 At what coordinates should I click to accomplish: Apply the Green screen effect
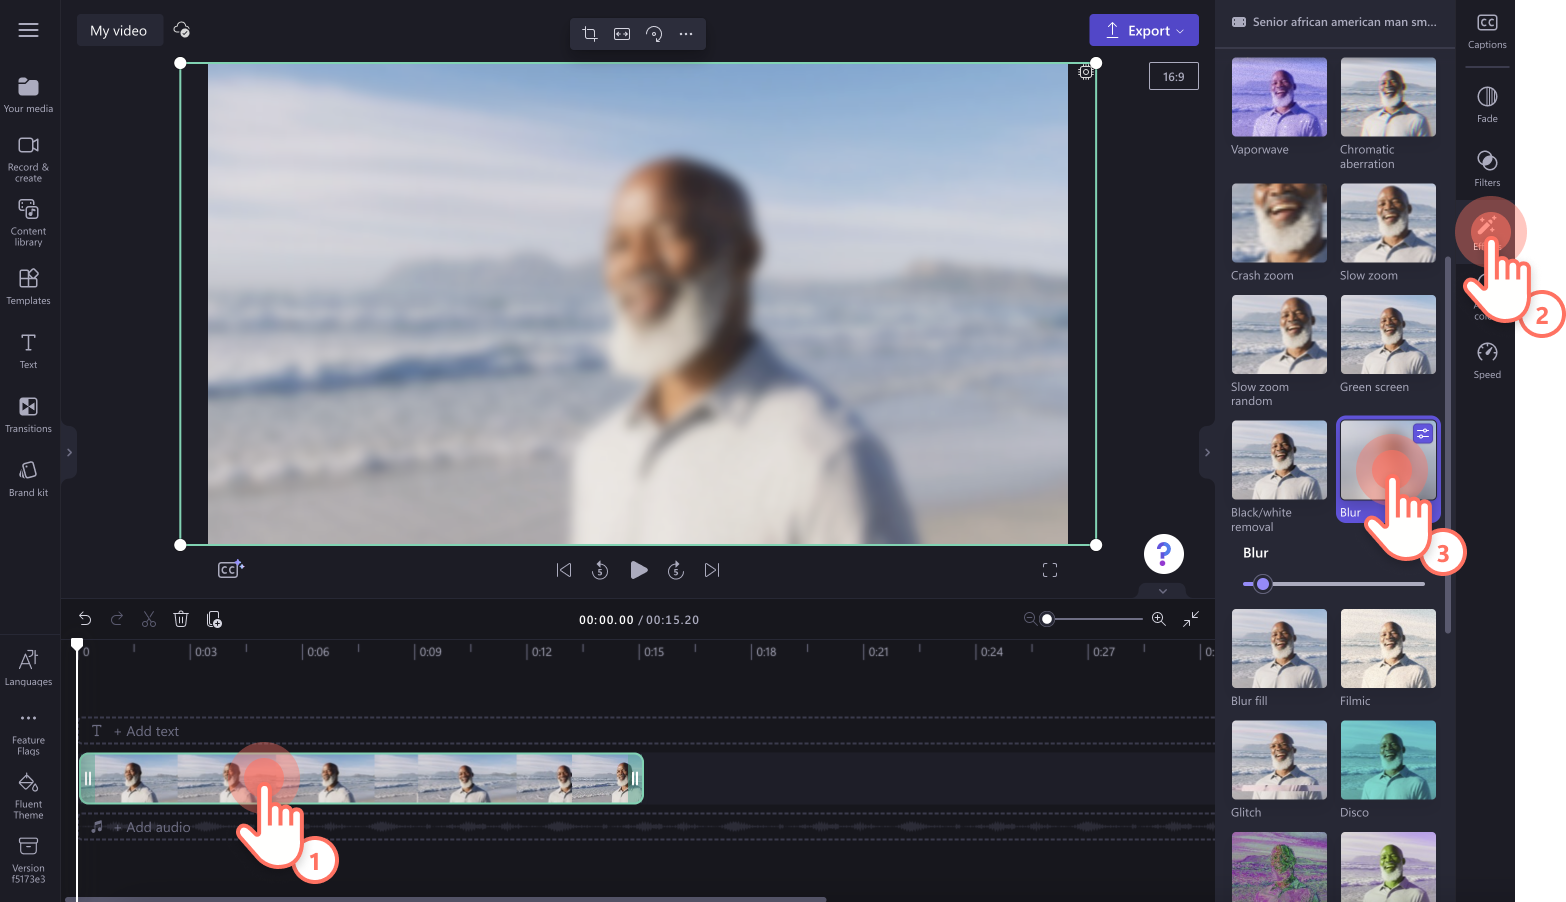(x=1388, y=334)
